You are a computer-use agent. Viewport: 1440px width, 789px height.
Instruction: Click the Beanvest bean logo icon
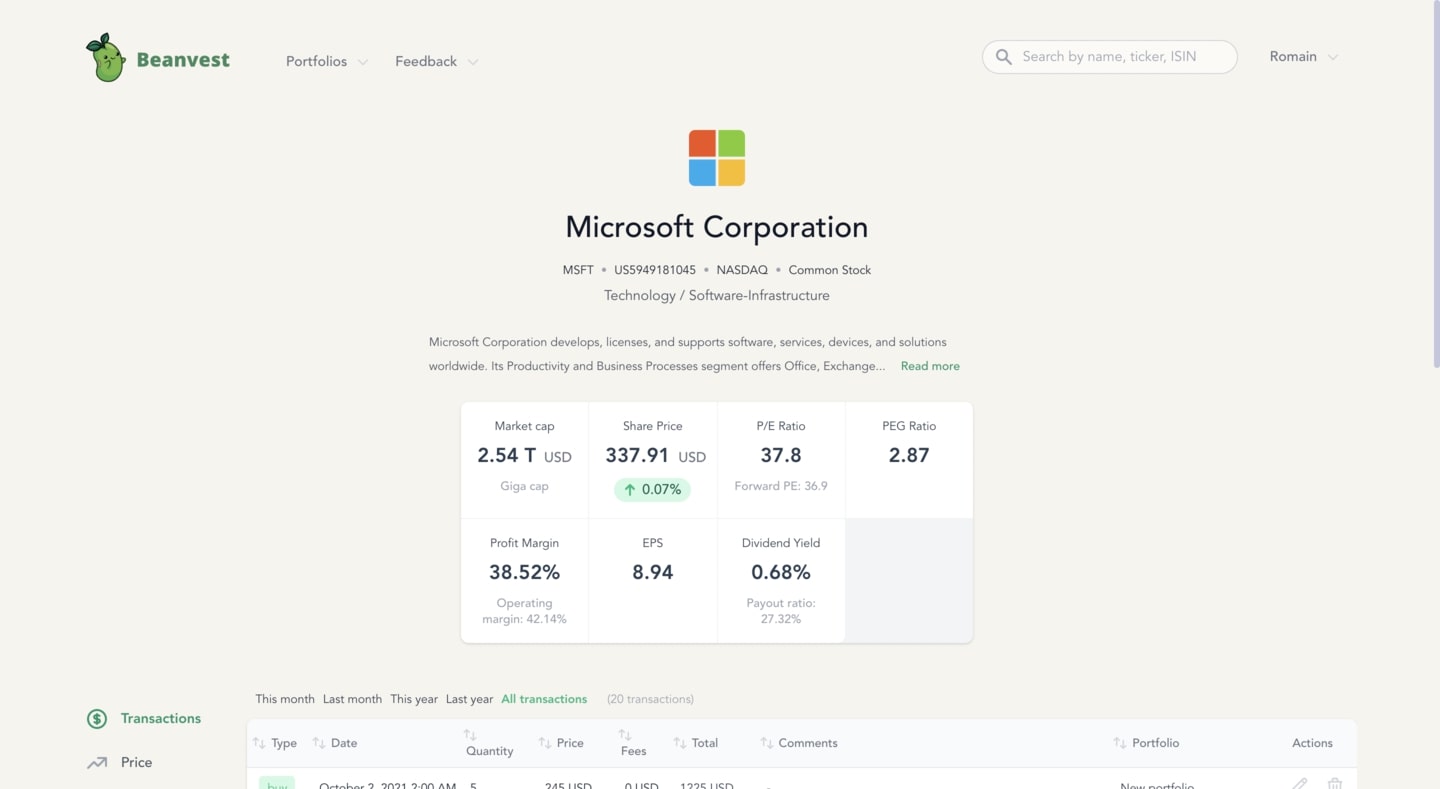(105, 58)
